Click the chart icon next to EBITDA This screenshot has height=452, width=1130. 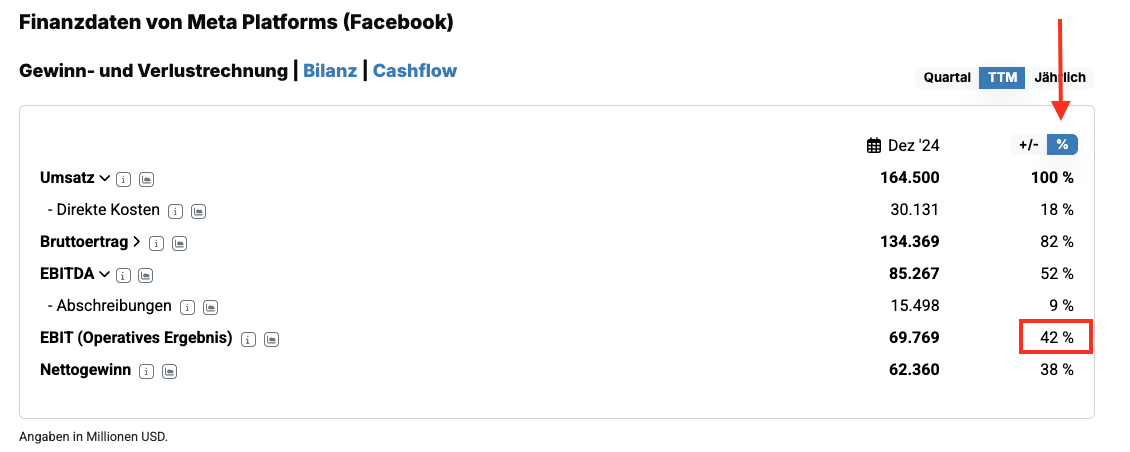145,275
